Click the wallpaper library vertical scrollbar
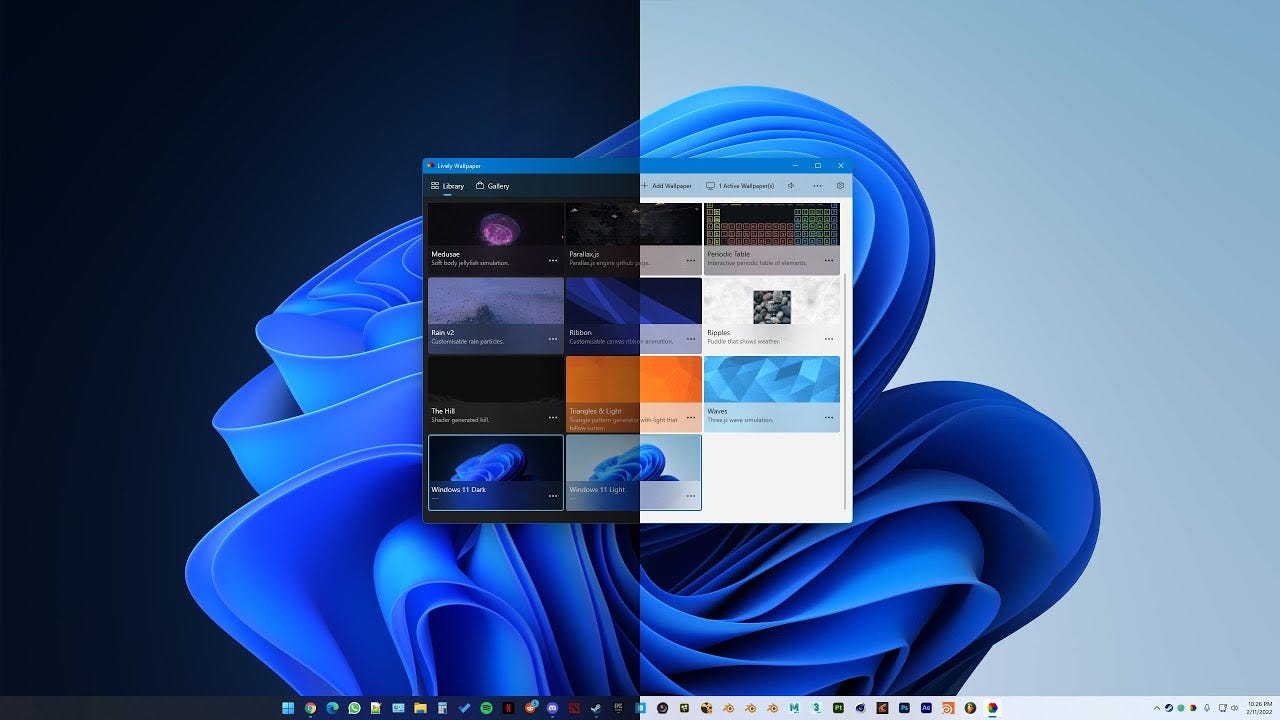 [x=846, y=390]
